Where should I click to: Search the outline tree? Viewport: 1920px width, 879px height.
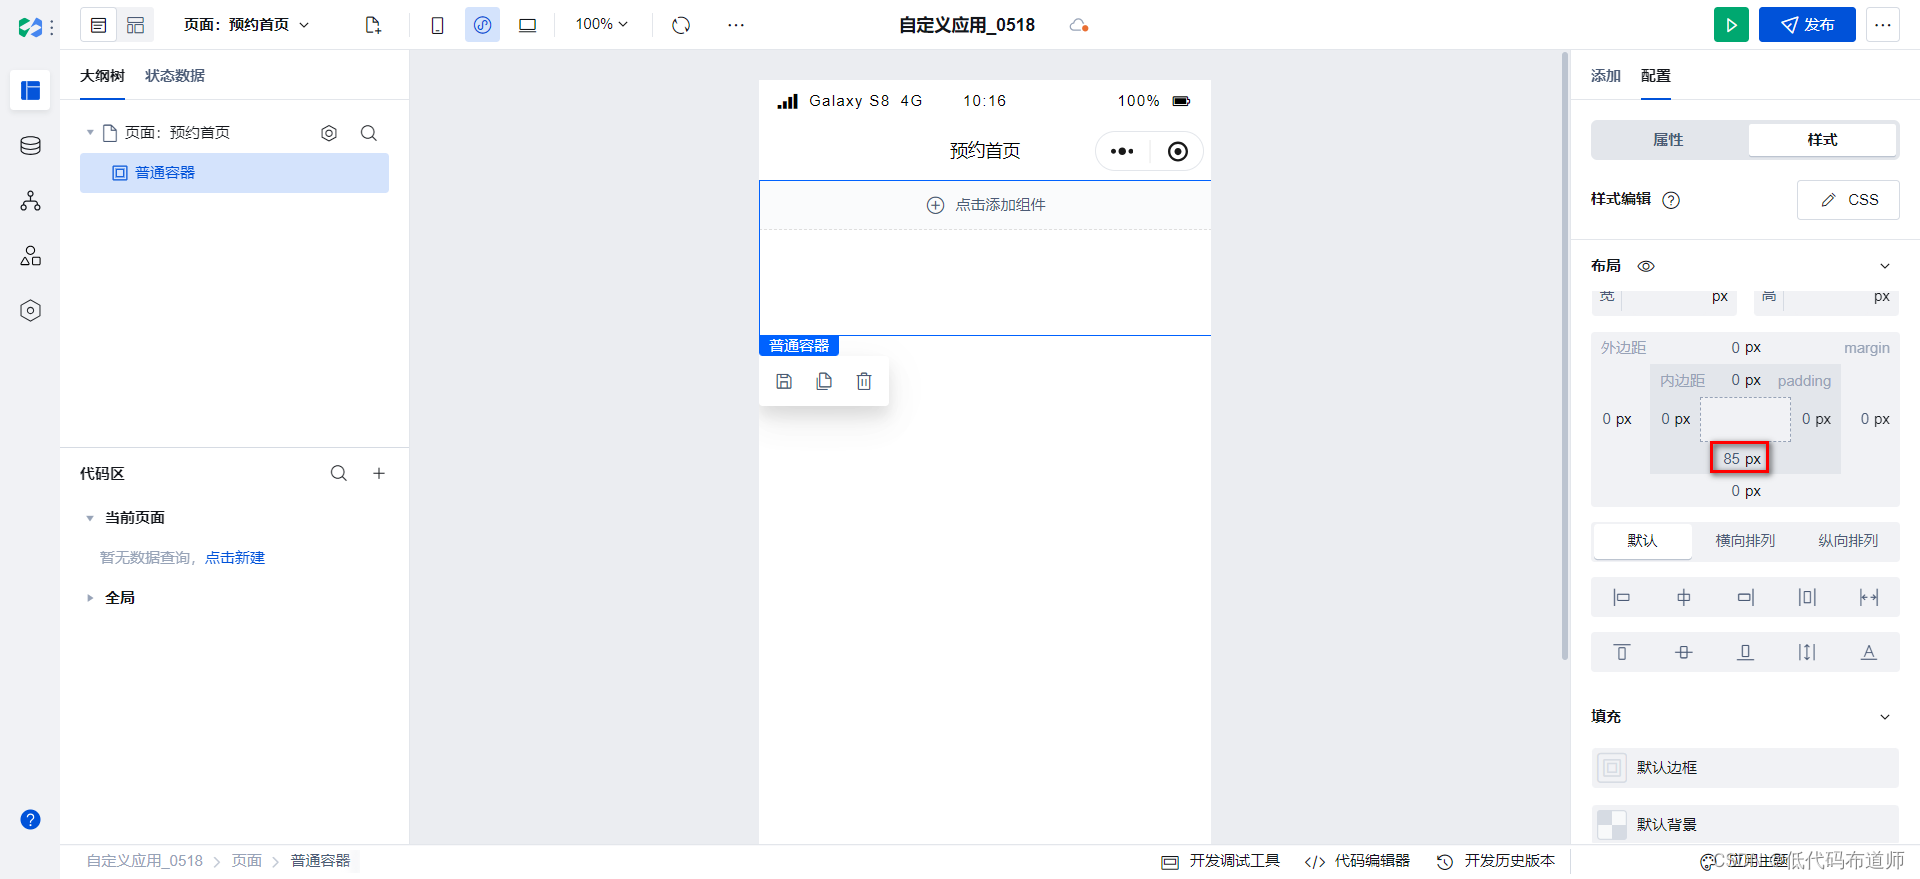(369, 133)
